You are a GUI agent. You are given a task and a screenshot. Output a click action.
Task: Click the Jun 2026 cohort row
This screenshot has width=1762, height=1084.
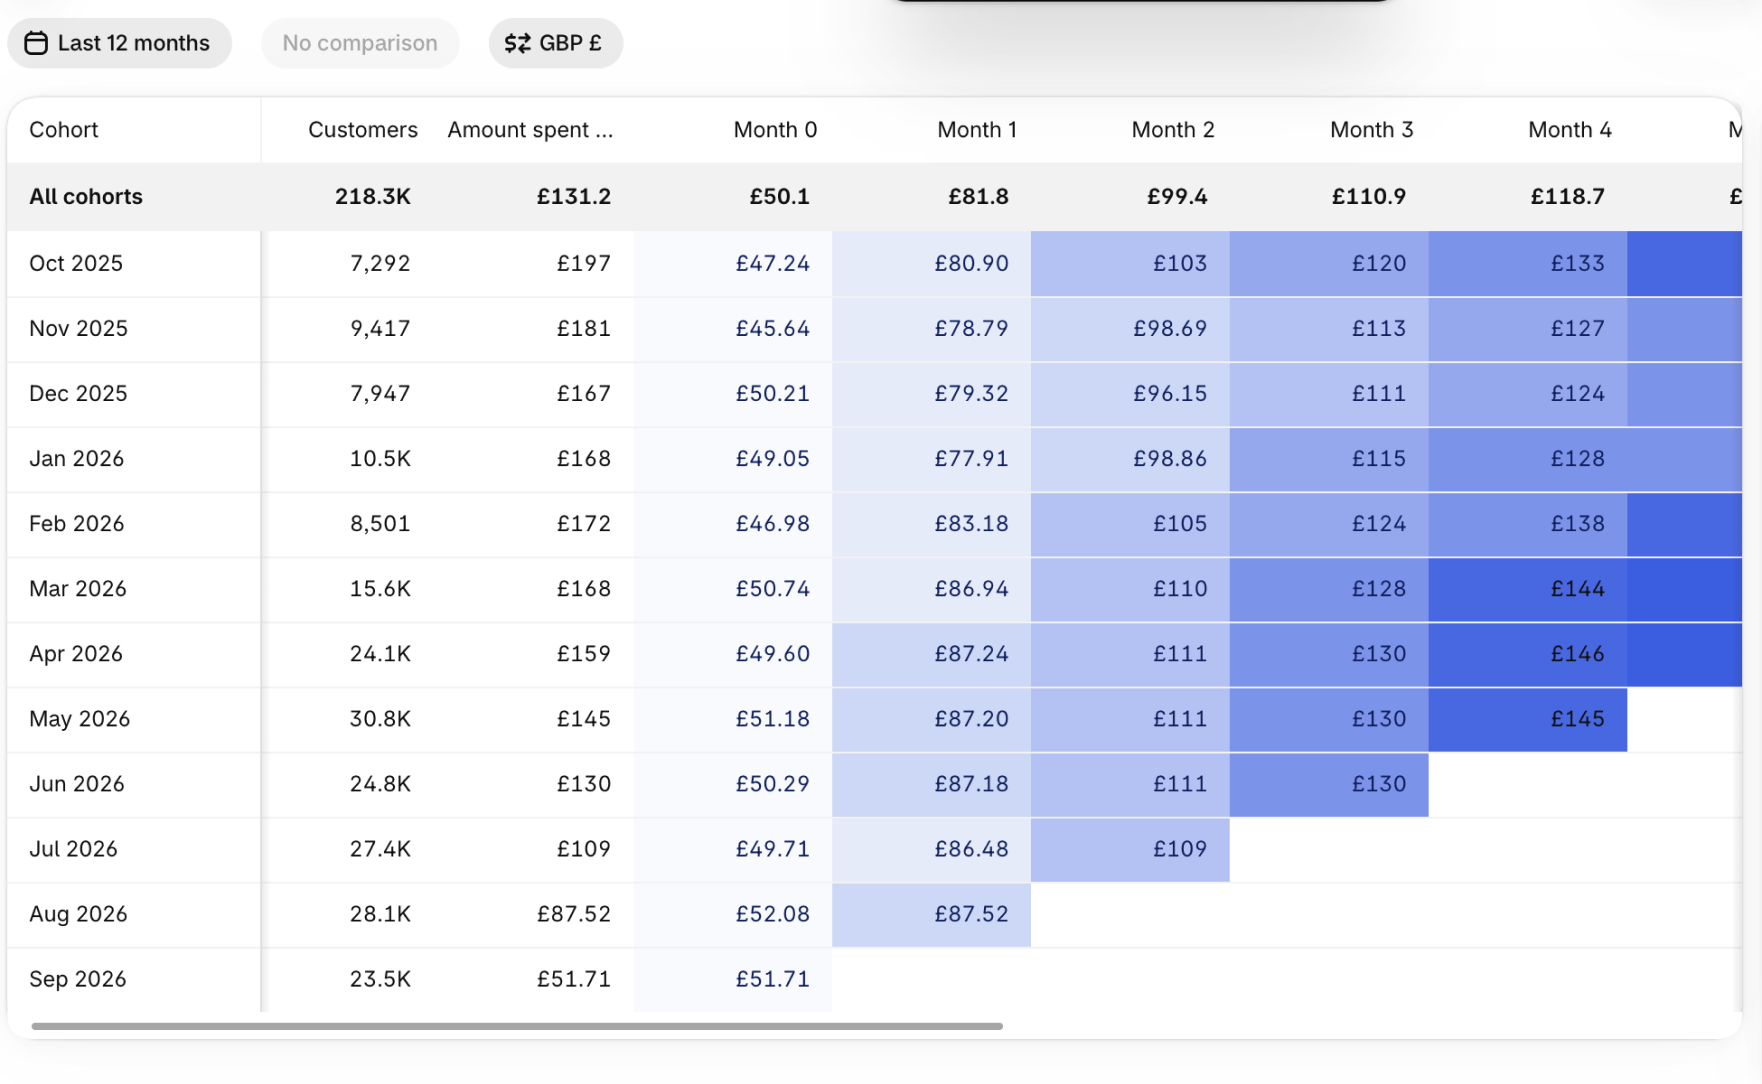pos(874,784)
